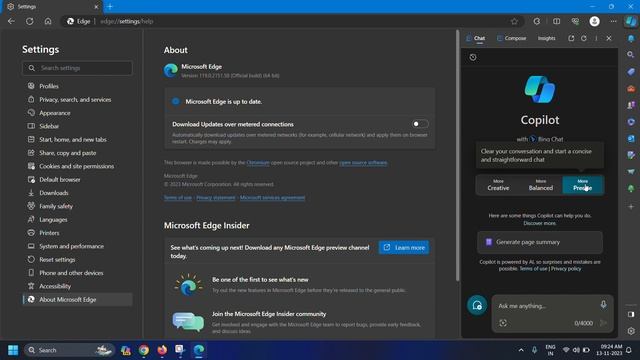Open the split screen icon in toolbar

[x=556, y=21]
